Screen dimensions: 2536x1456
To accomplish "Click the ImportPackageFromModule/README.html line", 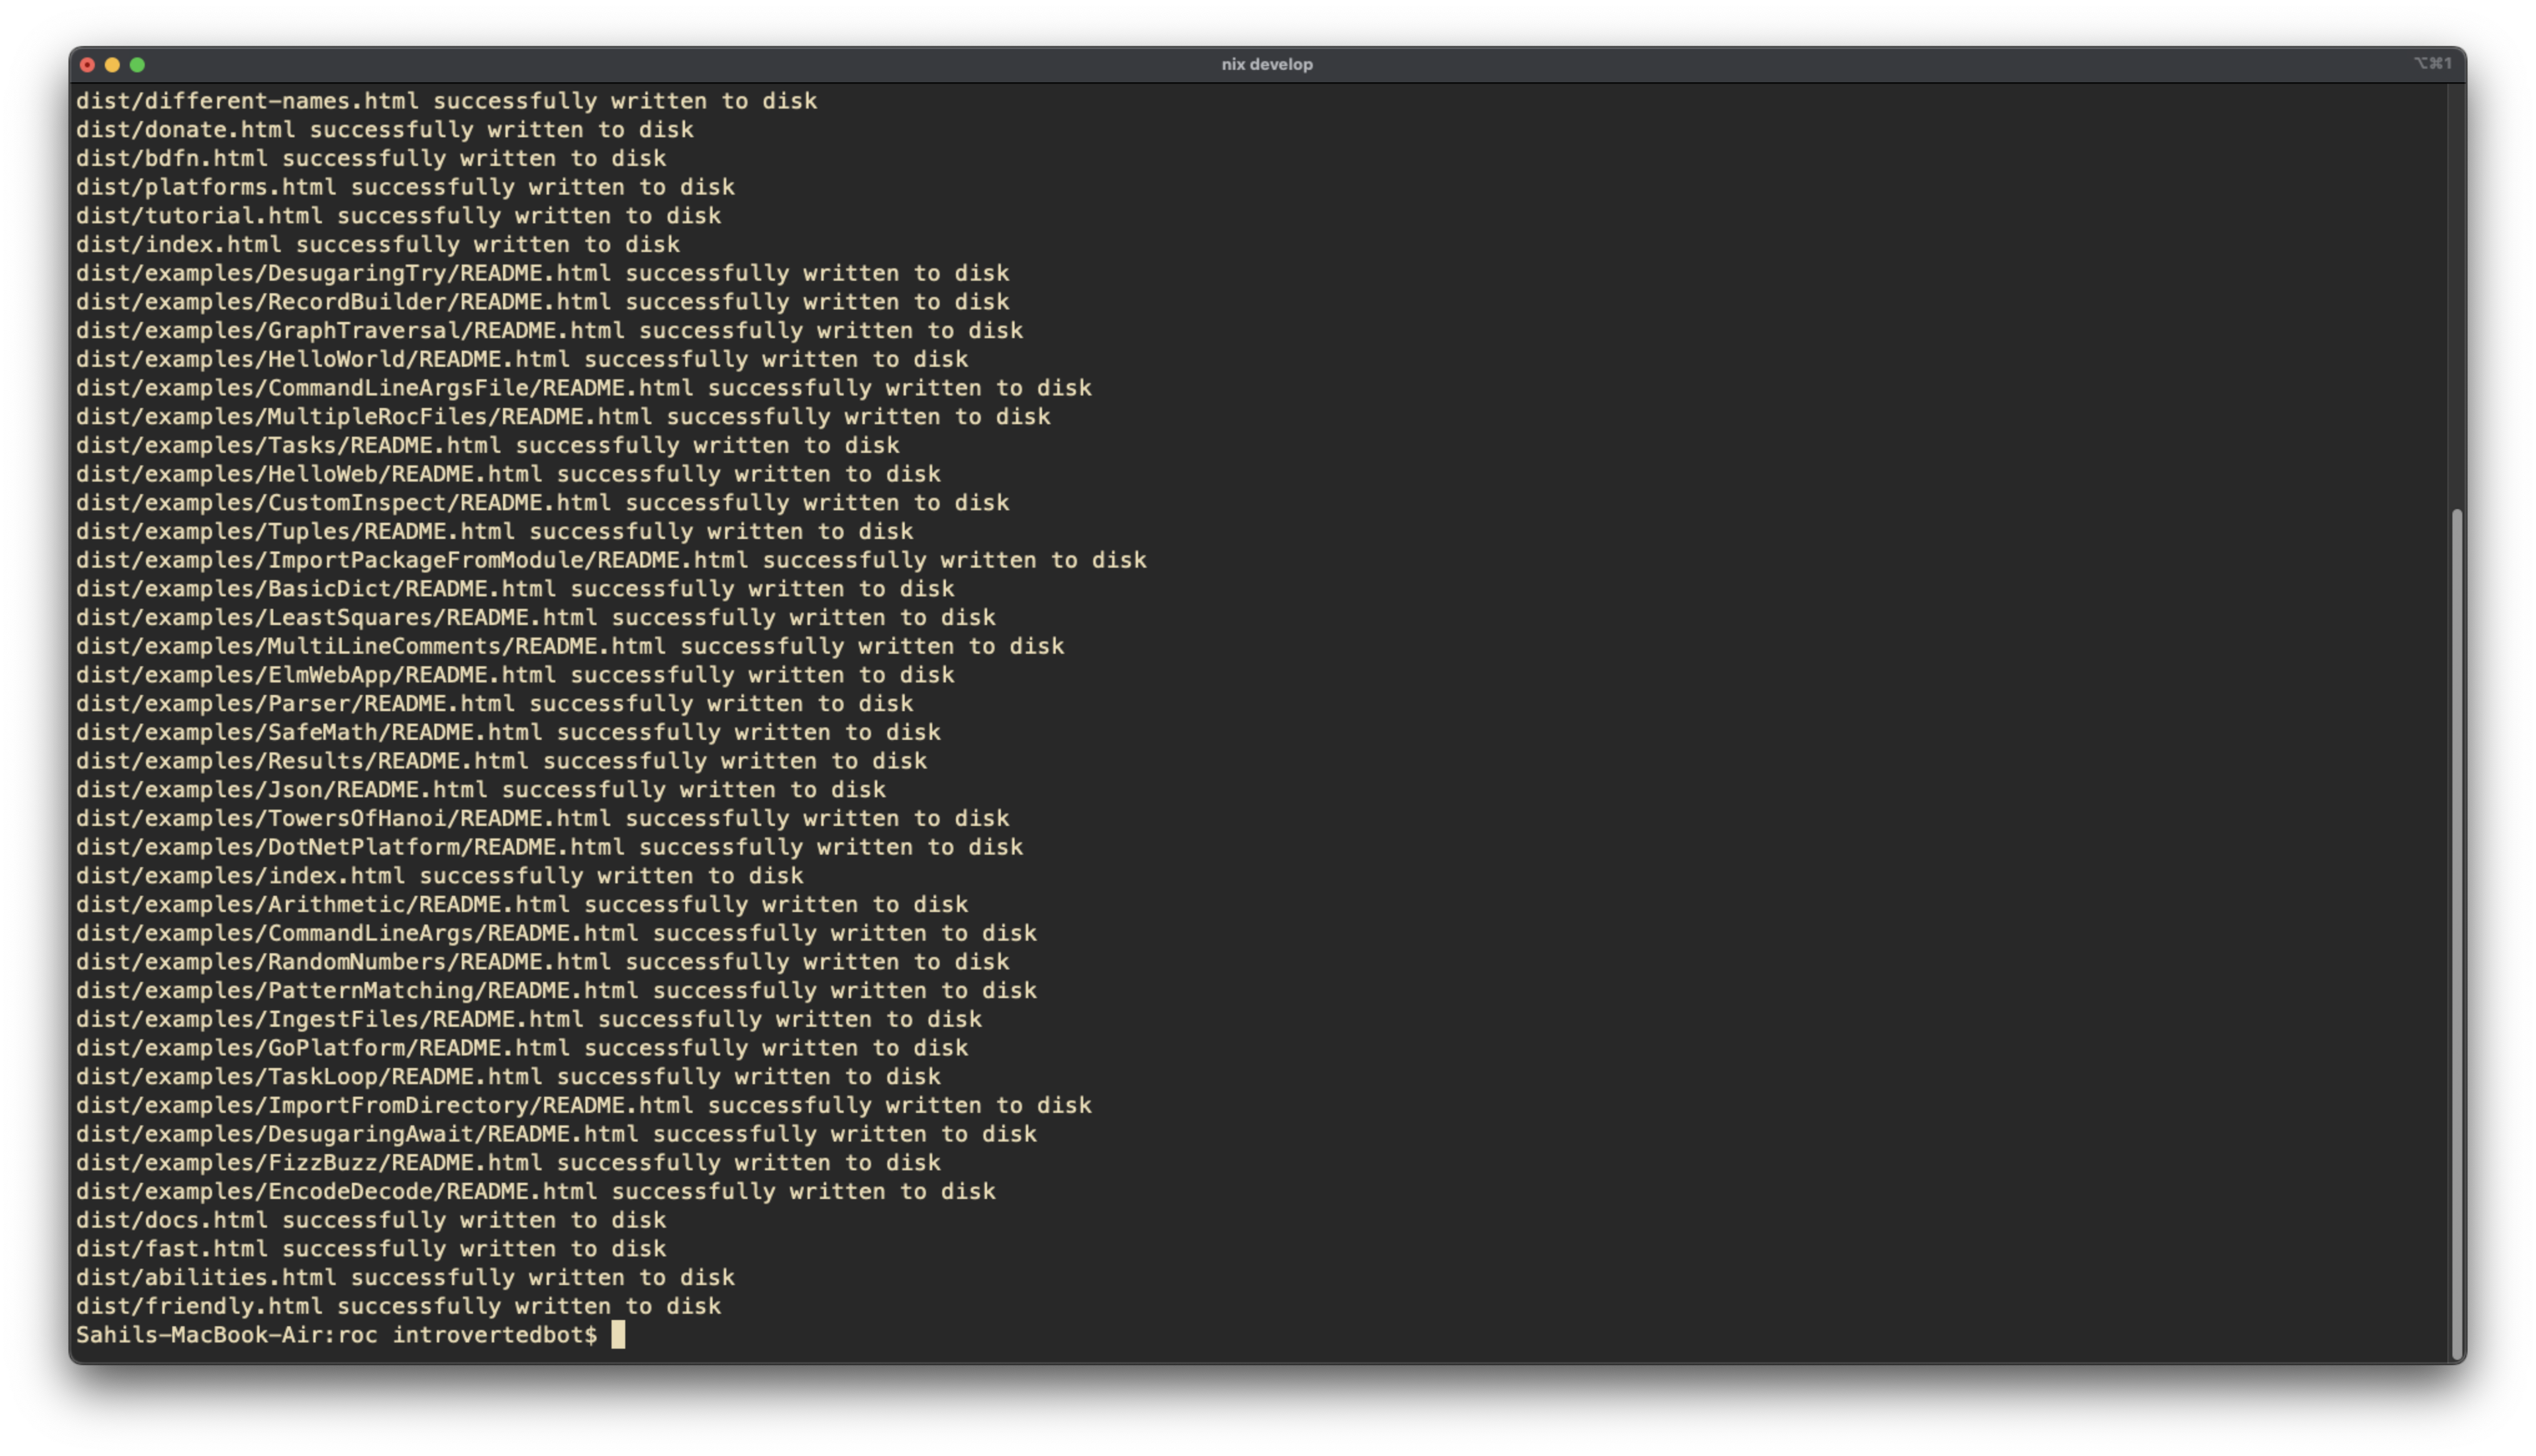I will point(611,560).
